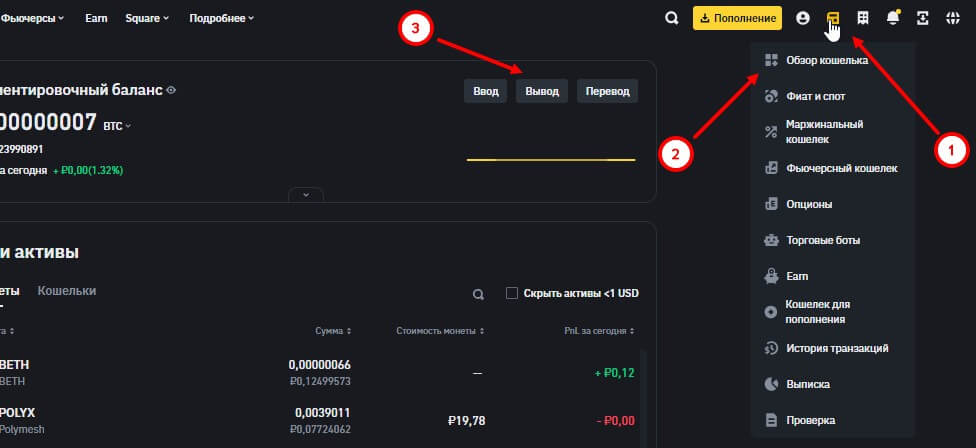The width and height of the screenshot is (976, 448).
Task: Expand the balance panel chevron
Action: click(x=305, y=194)
